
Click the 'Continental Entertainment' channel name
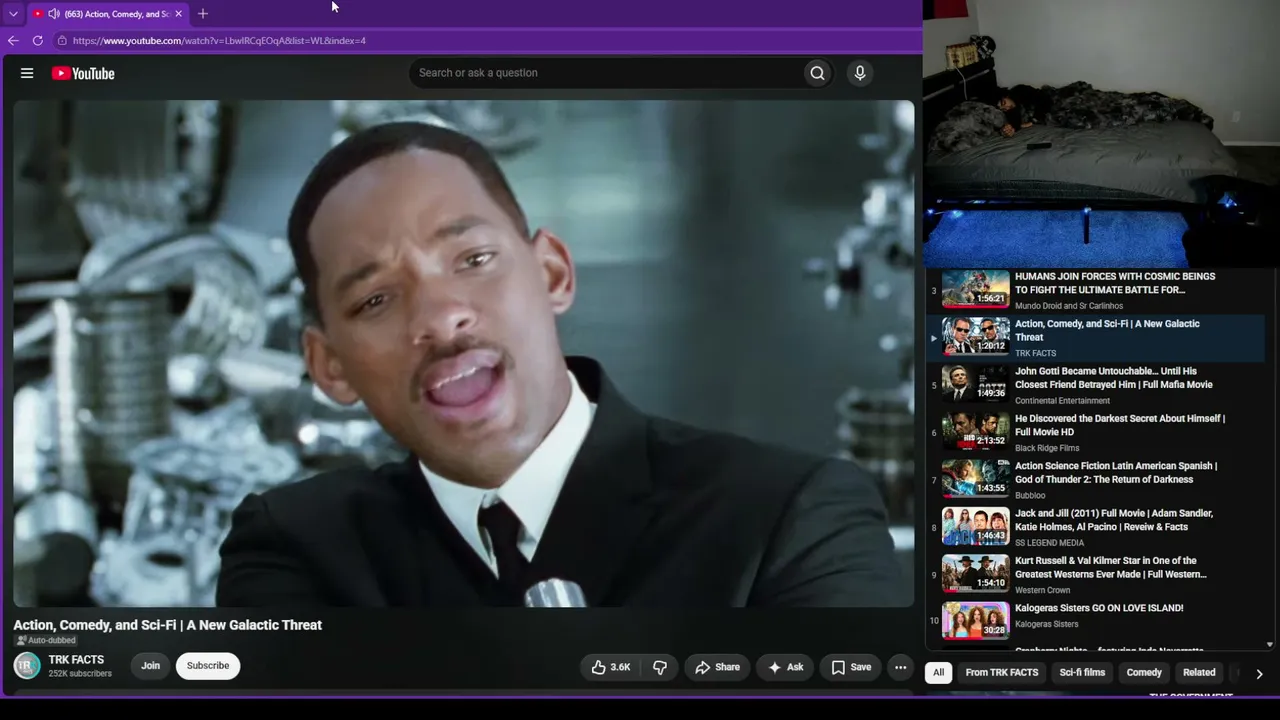tap(1062, 401)
